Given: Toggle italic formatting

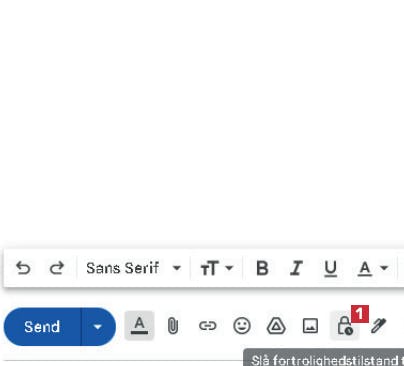Looking at the screenshot, I should (296, 268).
